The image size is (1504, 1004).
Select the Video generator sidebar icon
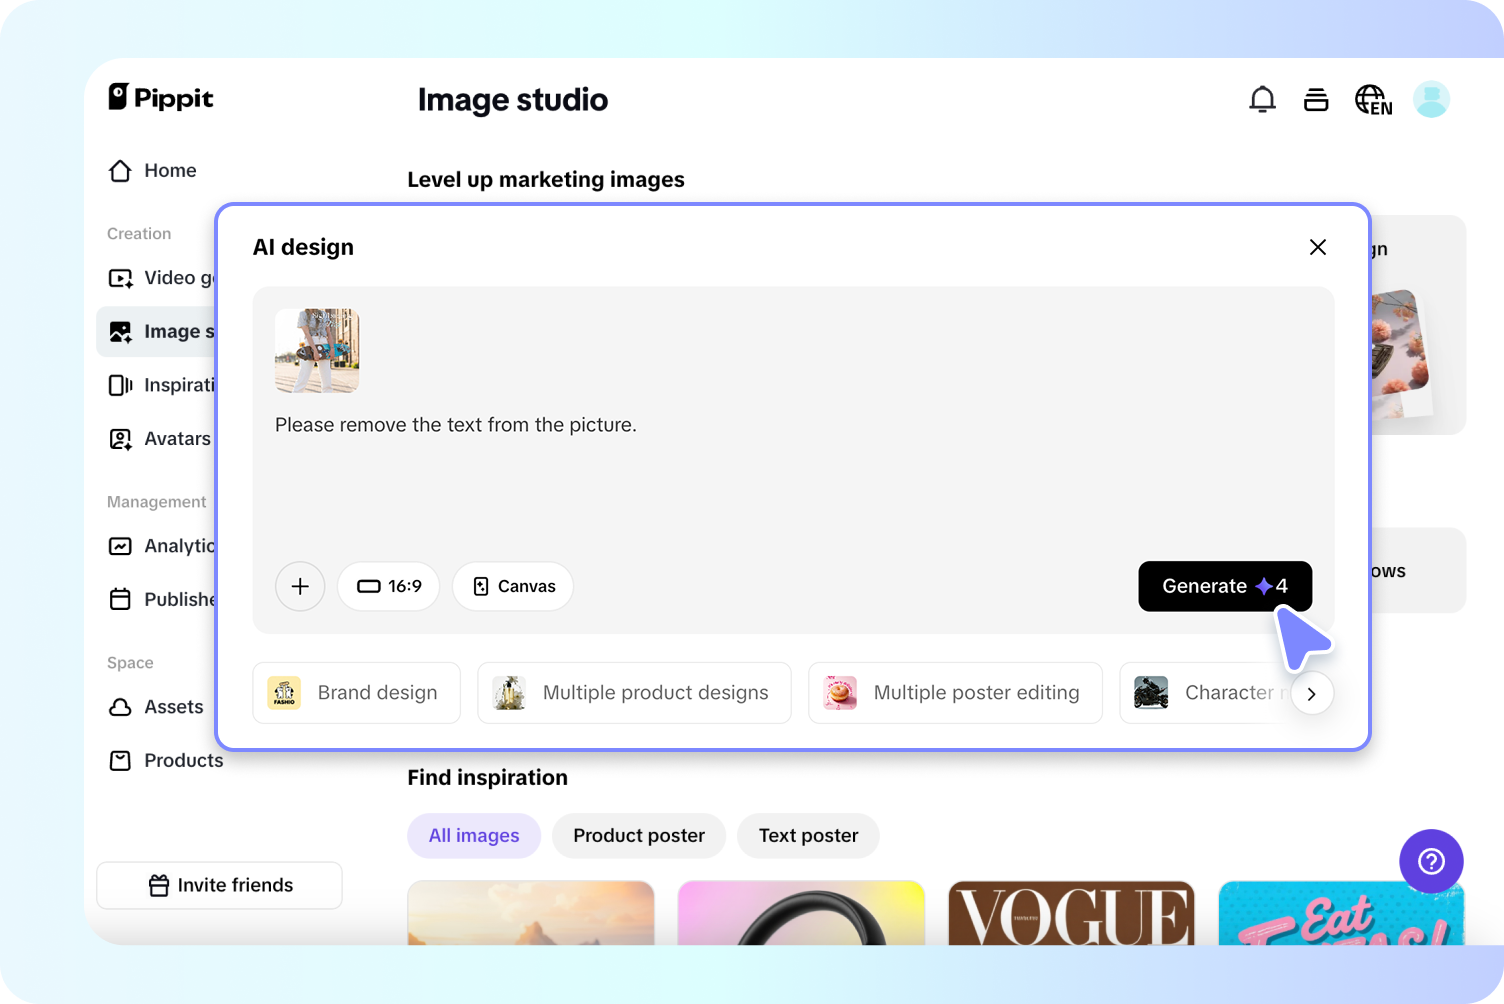(120, 277)
